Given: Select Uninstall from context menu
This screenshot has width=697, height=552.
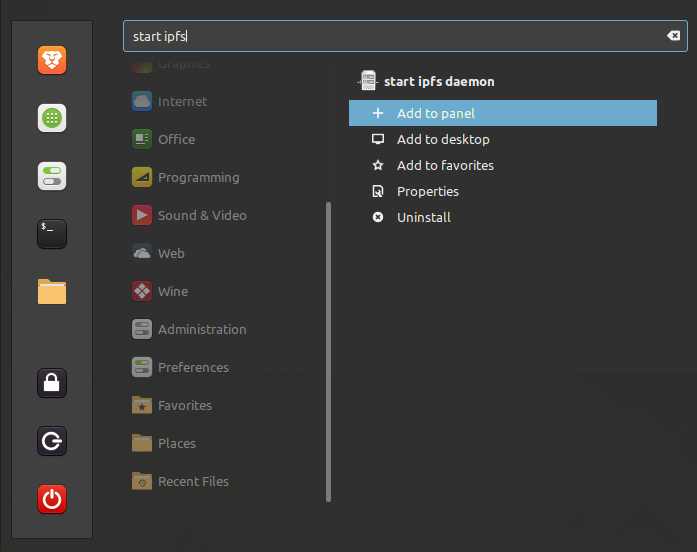Looking at the screenshot, I should (503, 217).
